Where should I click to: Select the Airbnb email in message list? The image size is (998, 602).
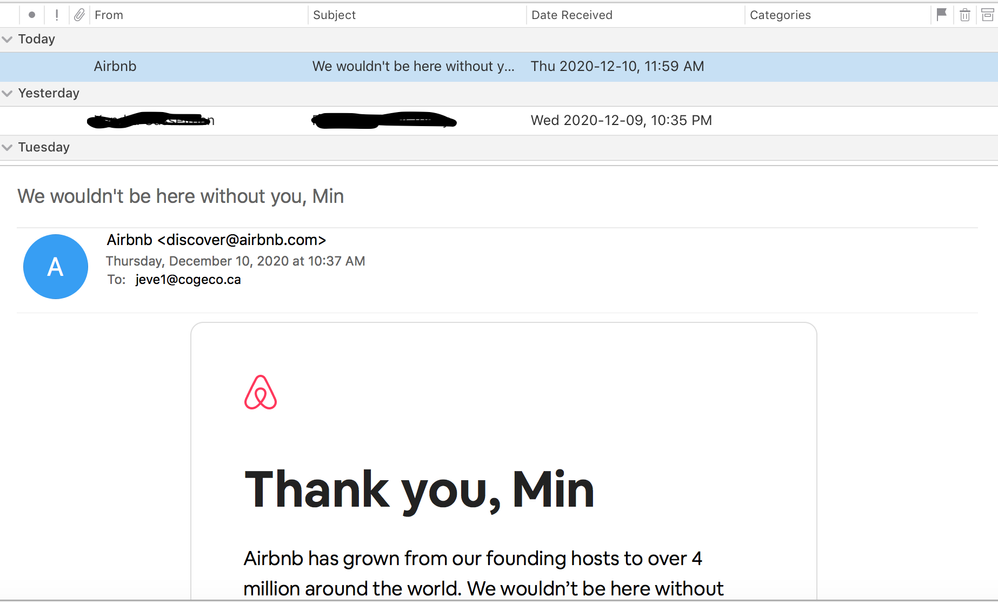click(400, 66)
